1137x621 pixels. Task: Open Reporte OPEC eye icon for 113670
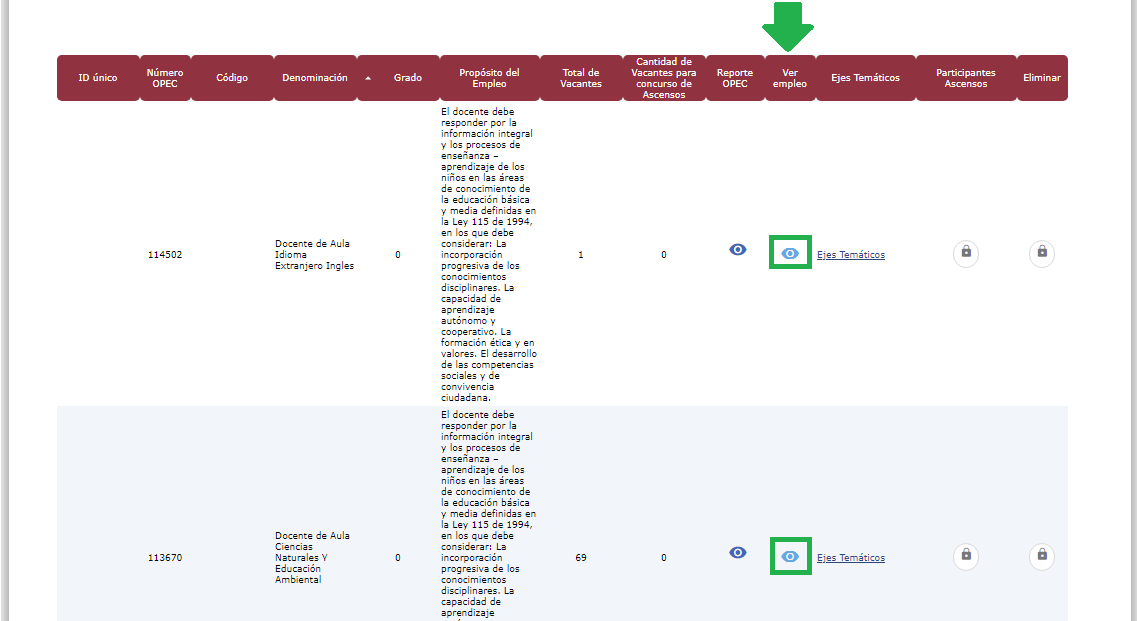coord(738,552)
